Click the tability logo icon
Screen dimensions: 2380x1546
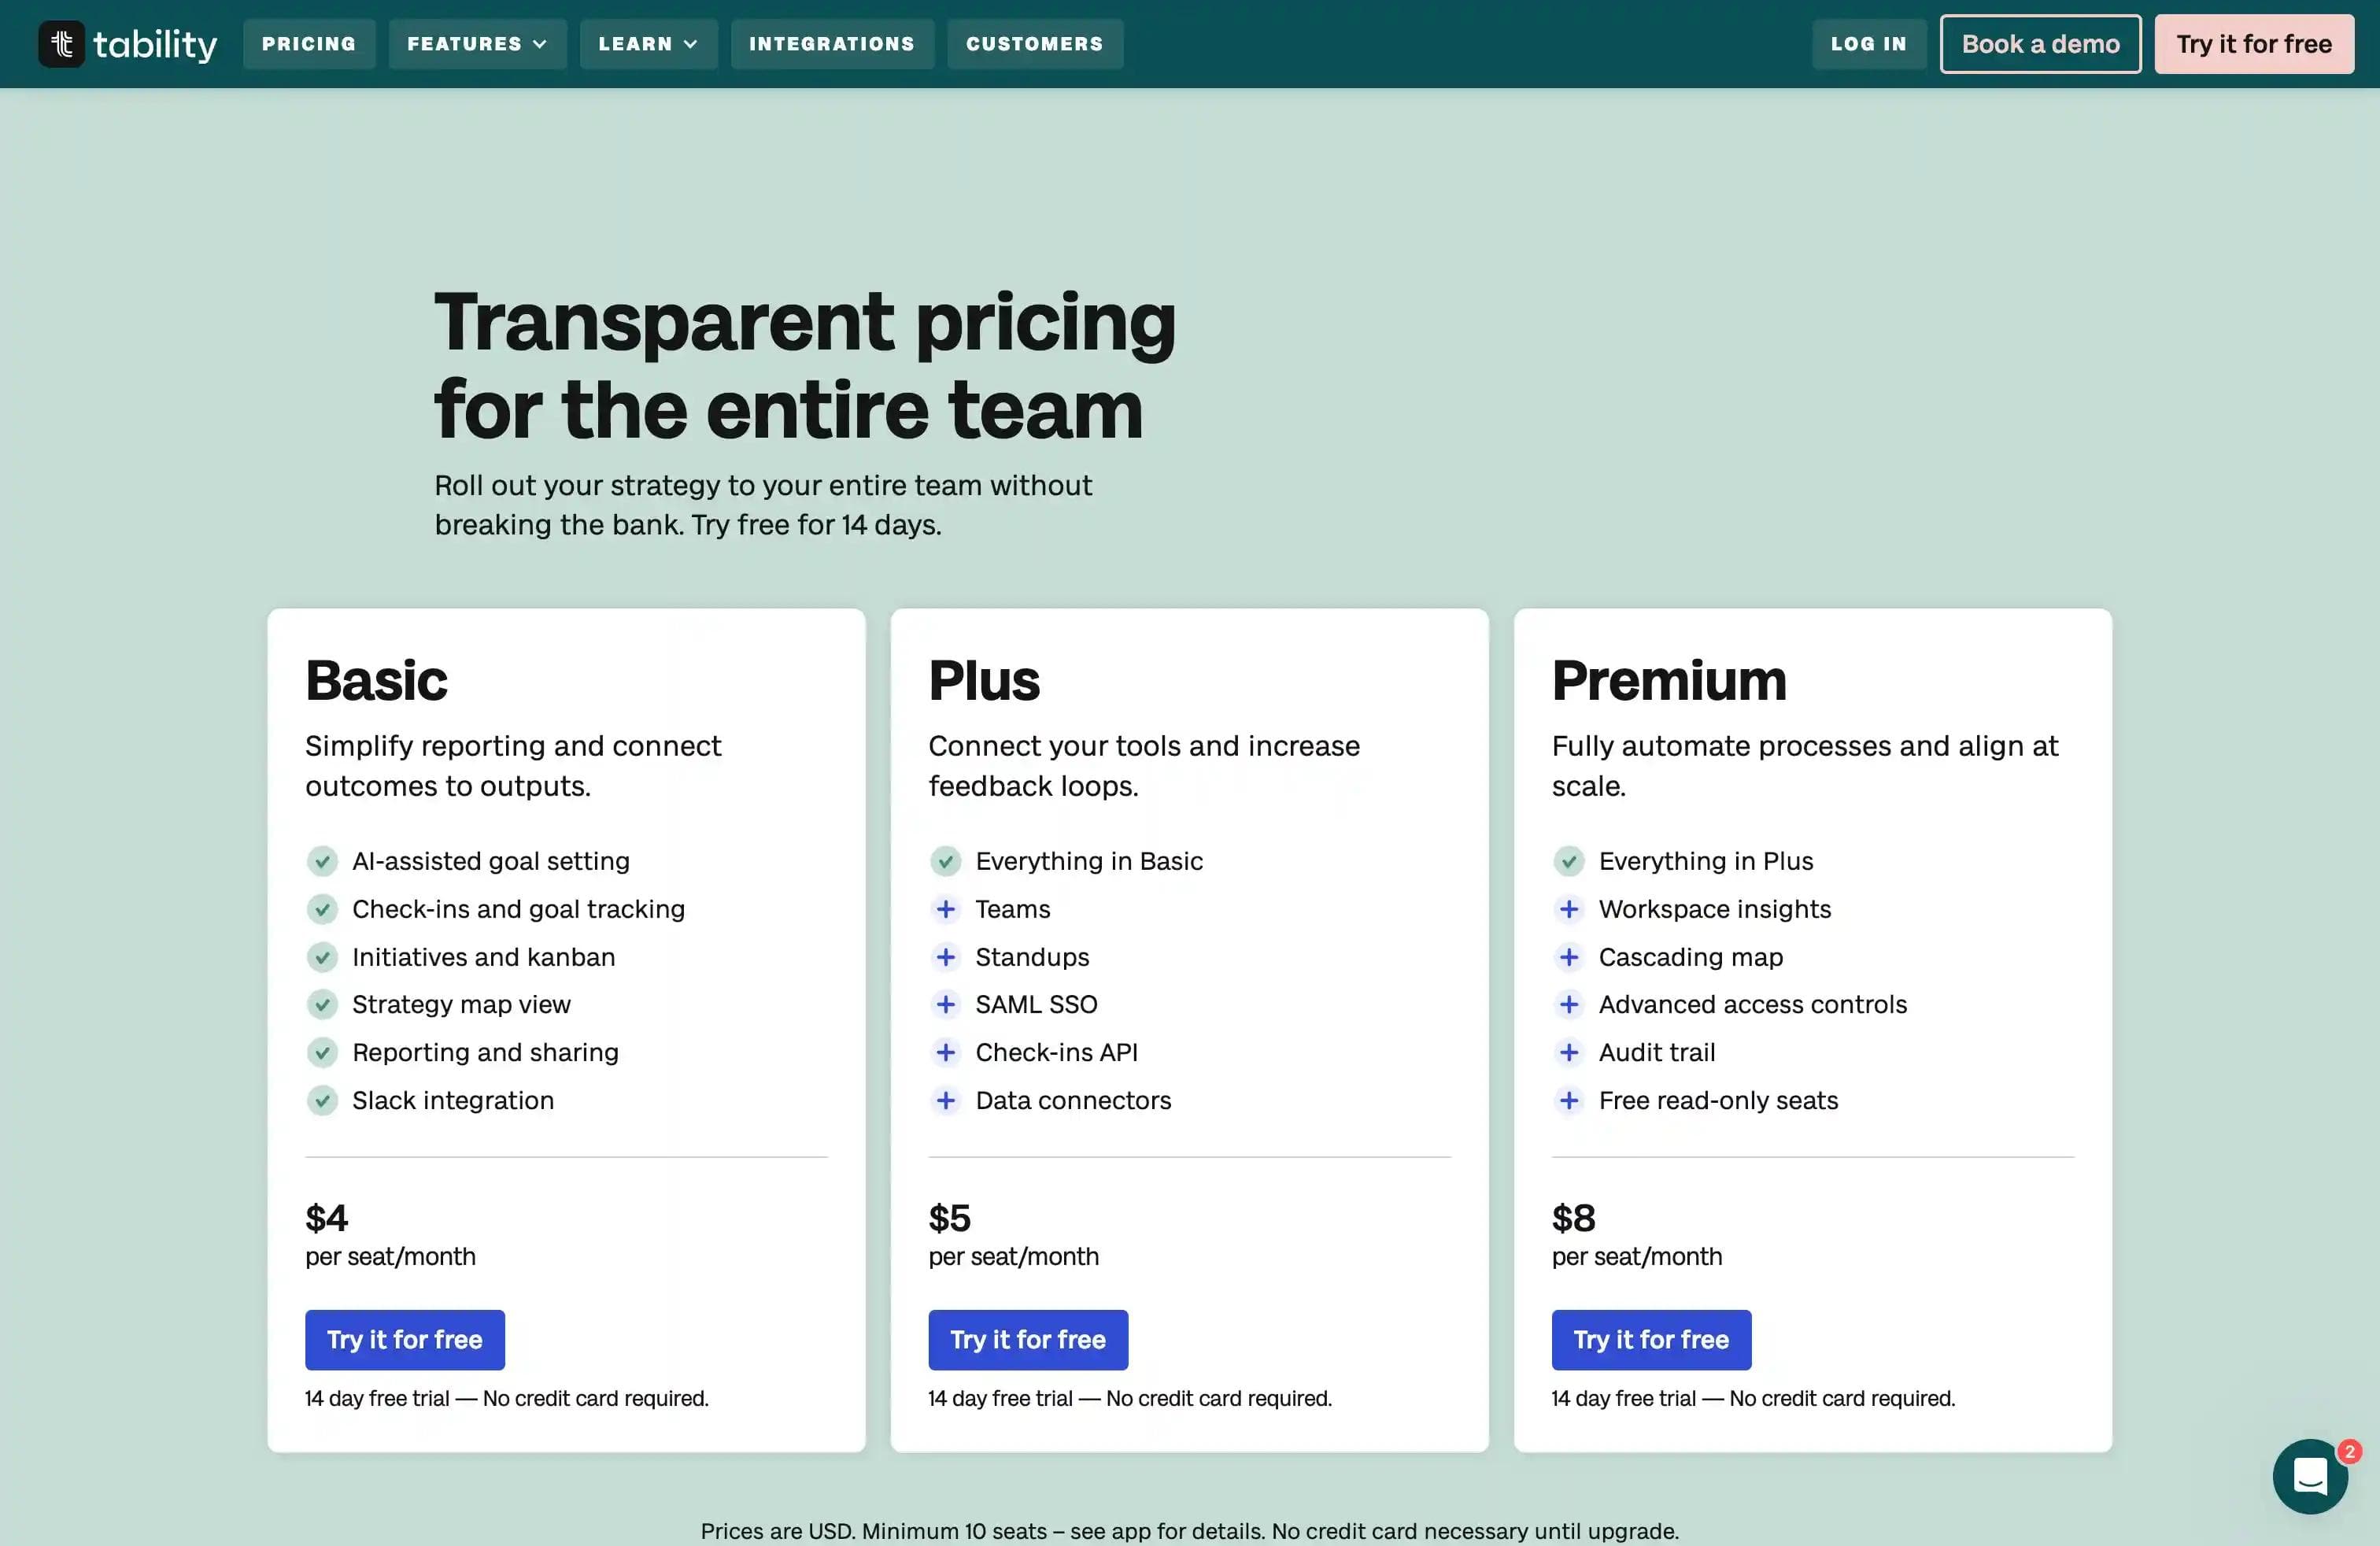tap(60, 44)
